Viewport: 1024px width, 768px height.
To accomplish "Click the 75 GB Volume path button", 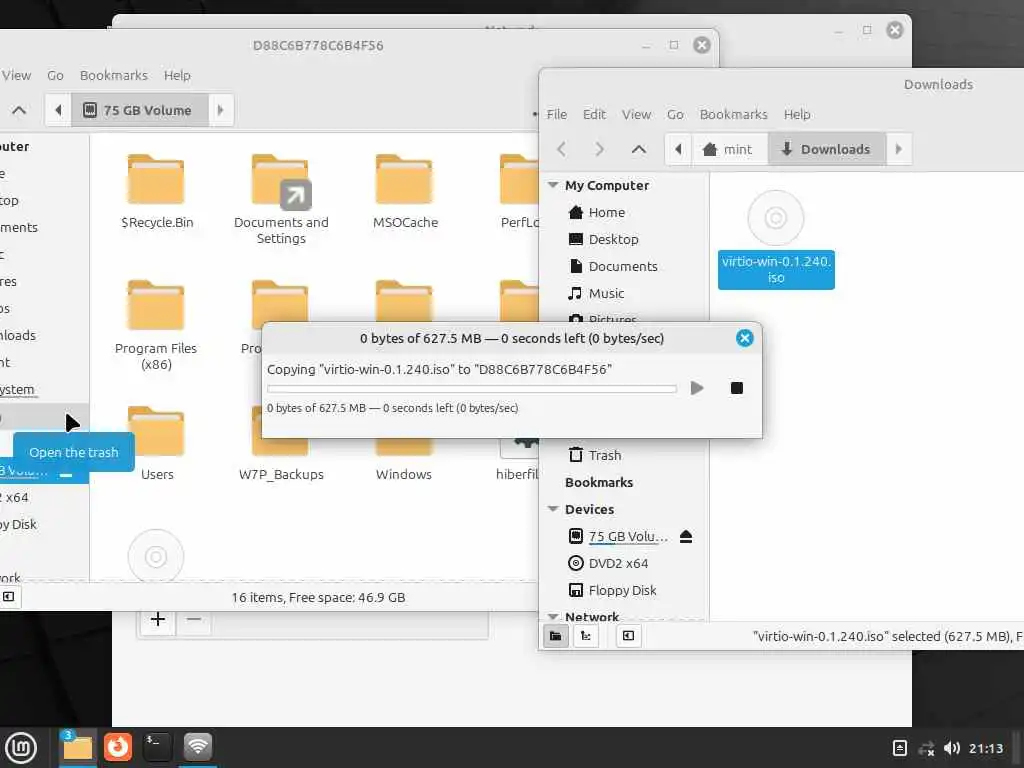I will (x=139, y=110).
